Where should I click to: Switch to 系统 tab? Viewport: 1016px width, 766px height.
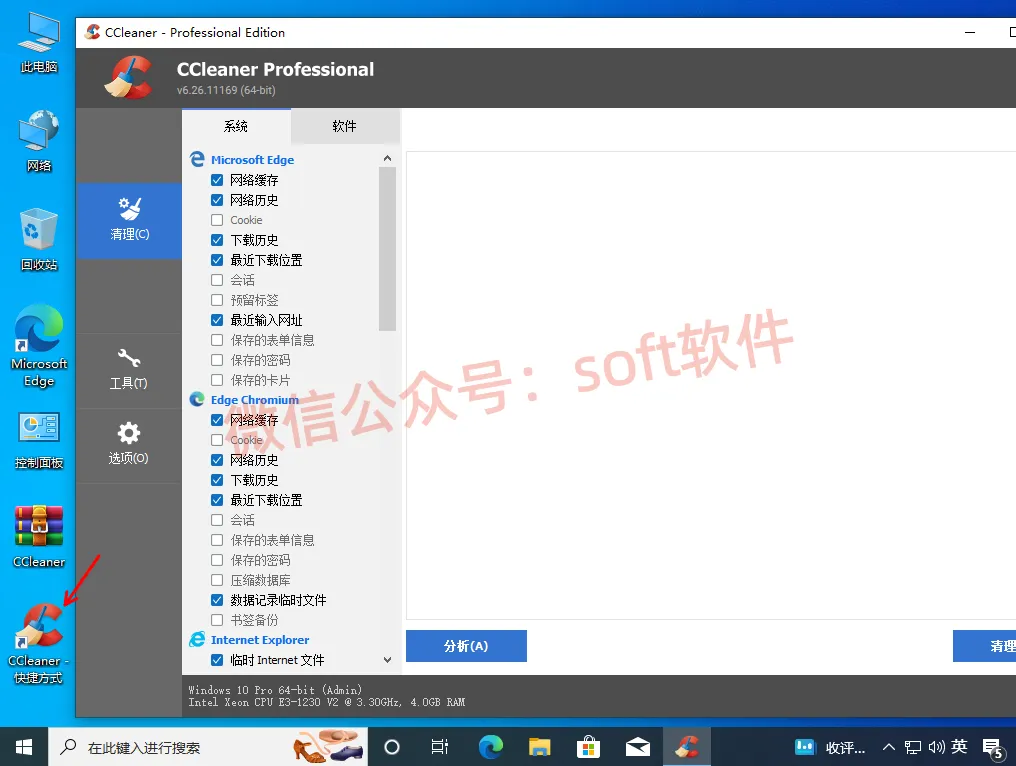(237, 126)
